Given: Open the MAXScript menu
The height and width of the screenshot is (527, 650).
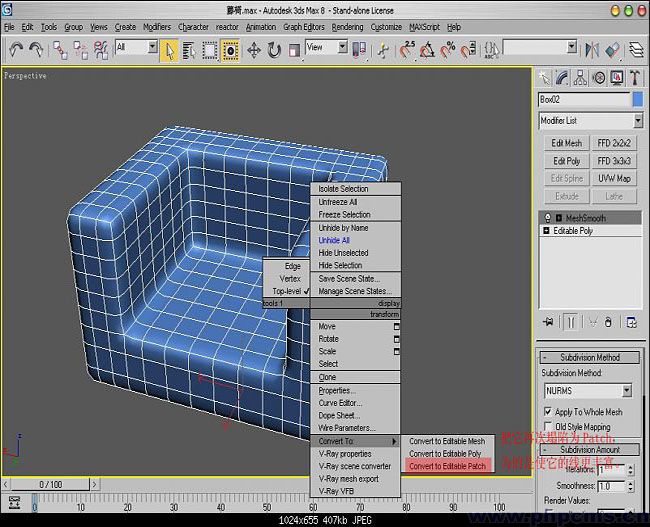Looking at the screenshot, I should click(424, 27).
